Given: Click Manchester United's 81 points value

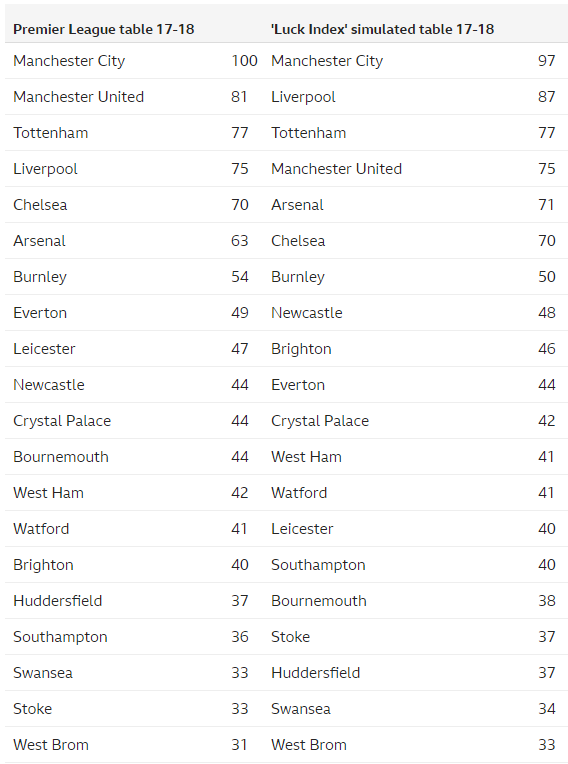Looking at the screenshot, I should (x=239, y=96).
